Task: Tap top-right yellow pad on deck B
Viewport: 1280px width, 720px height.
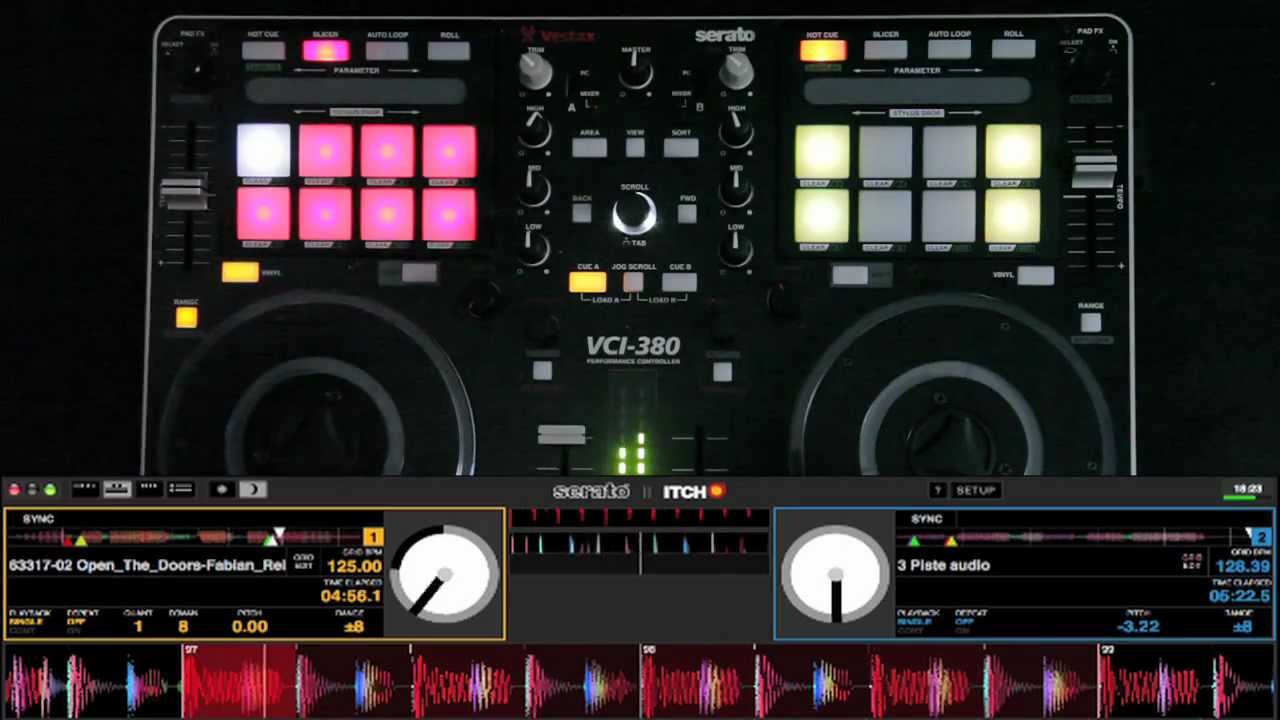Action: coord(1012,151)
